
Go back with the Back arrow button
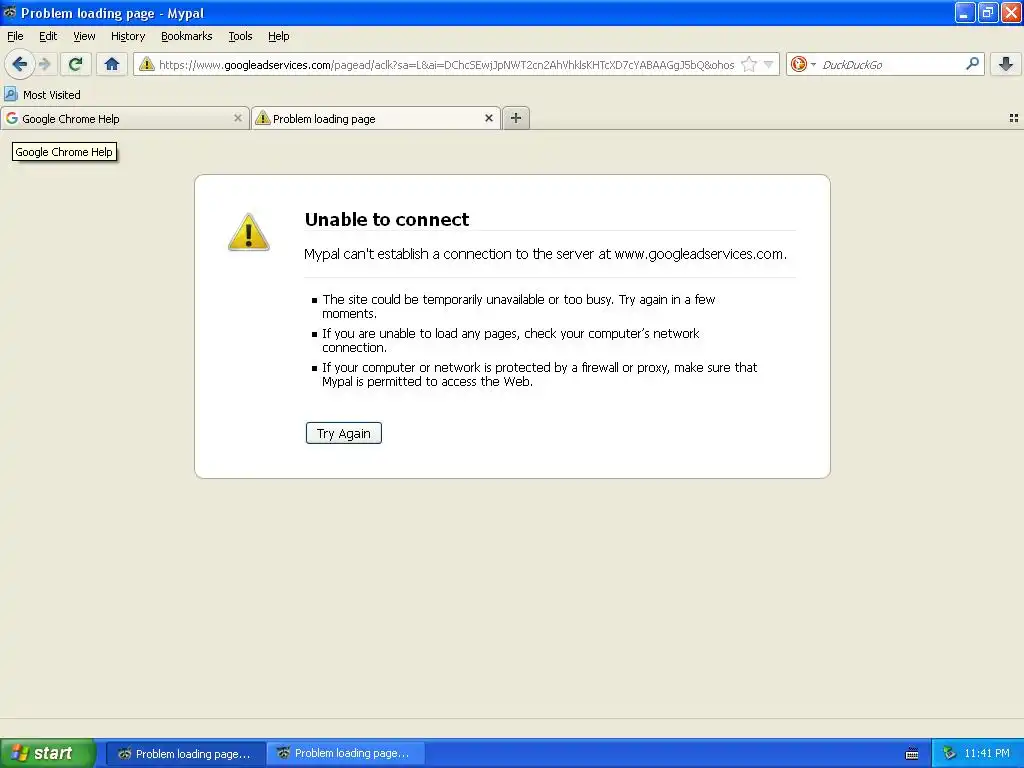pyautogui.click(x=19, y=64)
